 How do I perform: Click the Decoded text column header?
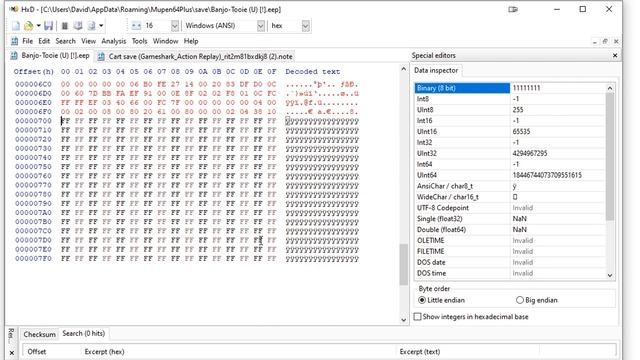point(312,71)
